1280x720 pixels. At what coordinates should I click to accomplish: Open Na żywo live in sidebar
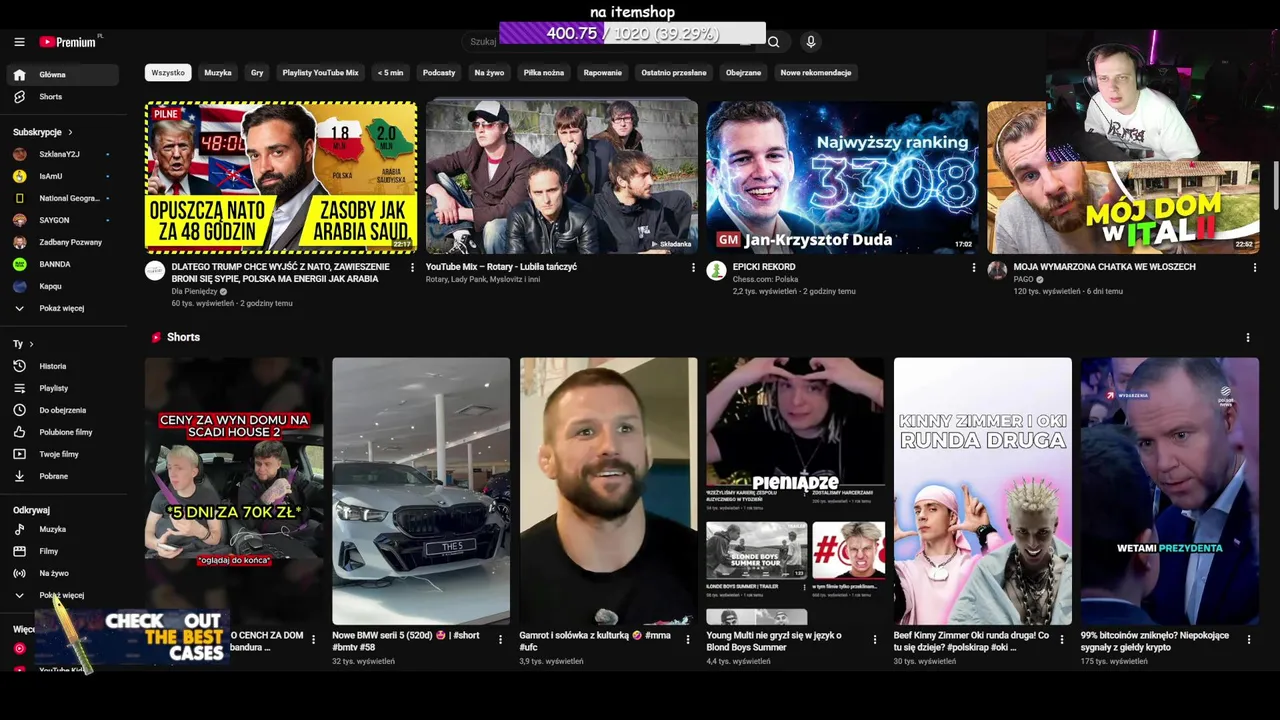coord(62,573)
